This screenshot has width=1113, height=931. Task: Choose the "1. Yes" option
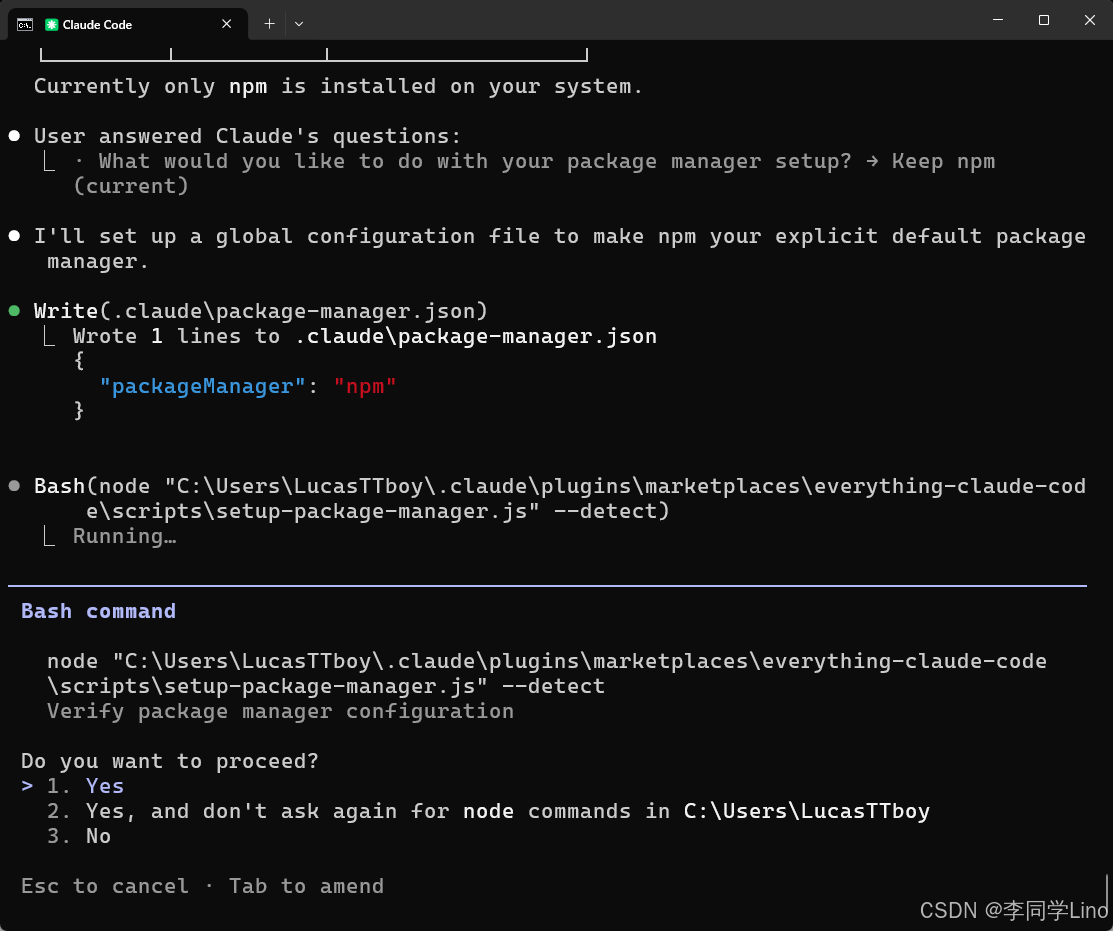point(104,786)
